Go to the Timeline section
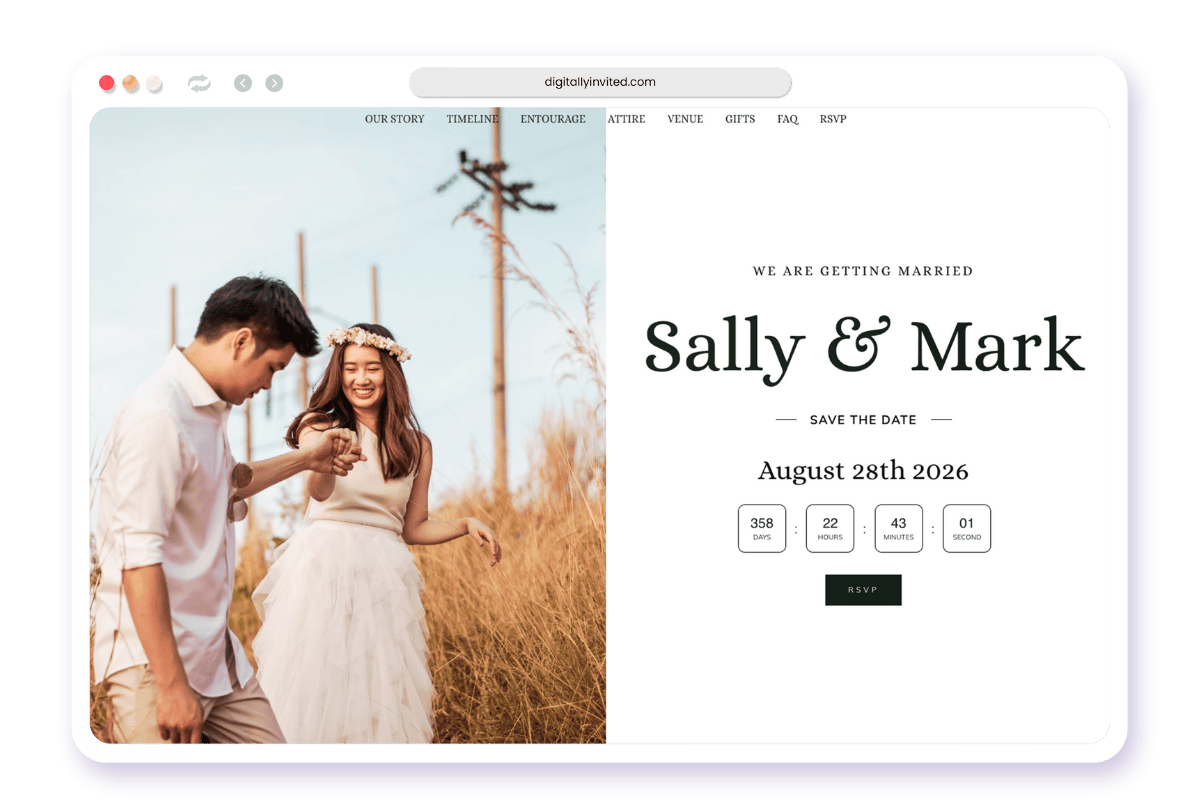Viewport: 1200px width, 800px height. click(472, 119)
